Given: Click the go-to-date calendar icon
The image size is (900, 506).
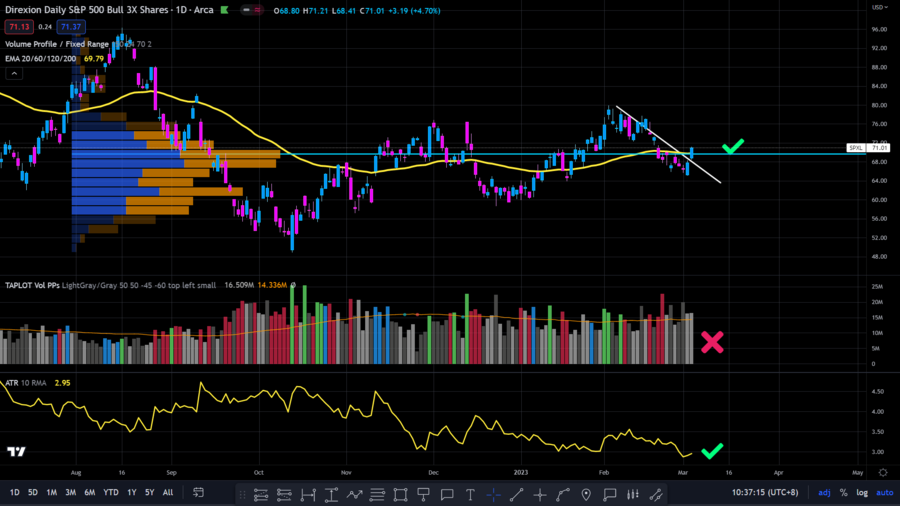Looking at the screenshot, I should click(199, 493).
